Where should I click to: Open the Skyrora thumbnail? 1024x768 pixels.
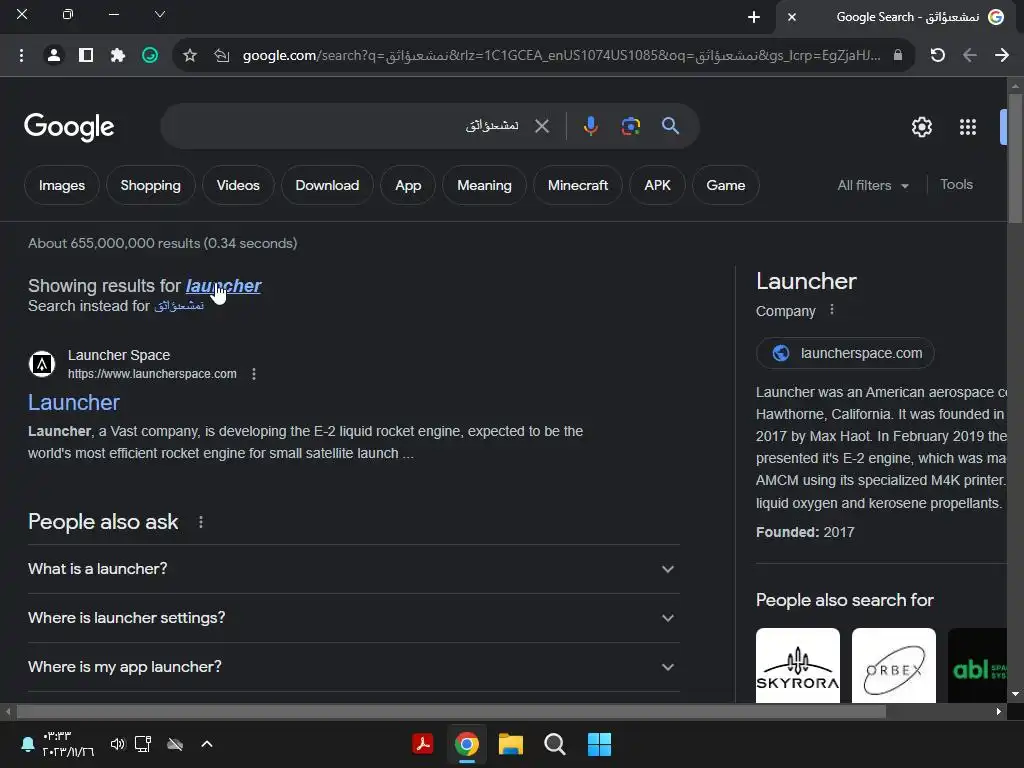797,665
